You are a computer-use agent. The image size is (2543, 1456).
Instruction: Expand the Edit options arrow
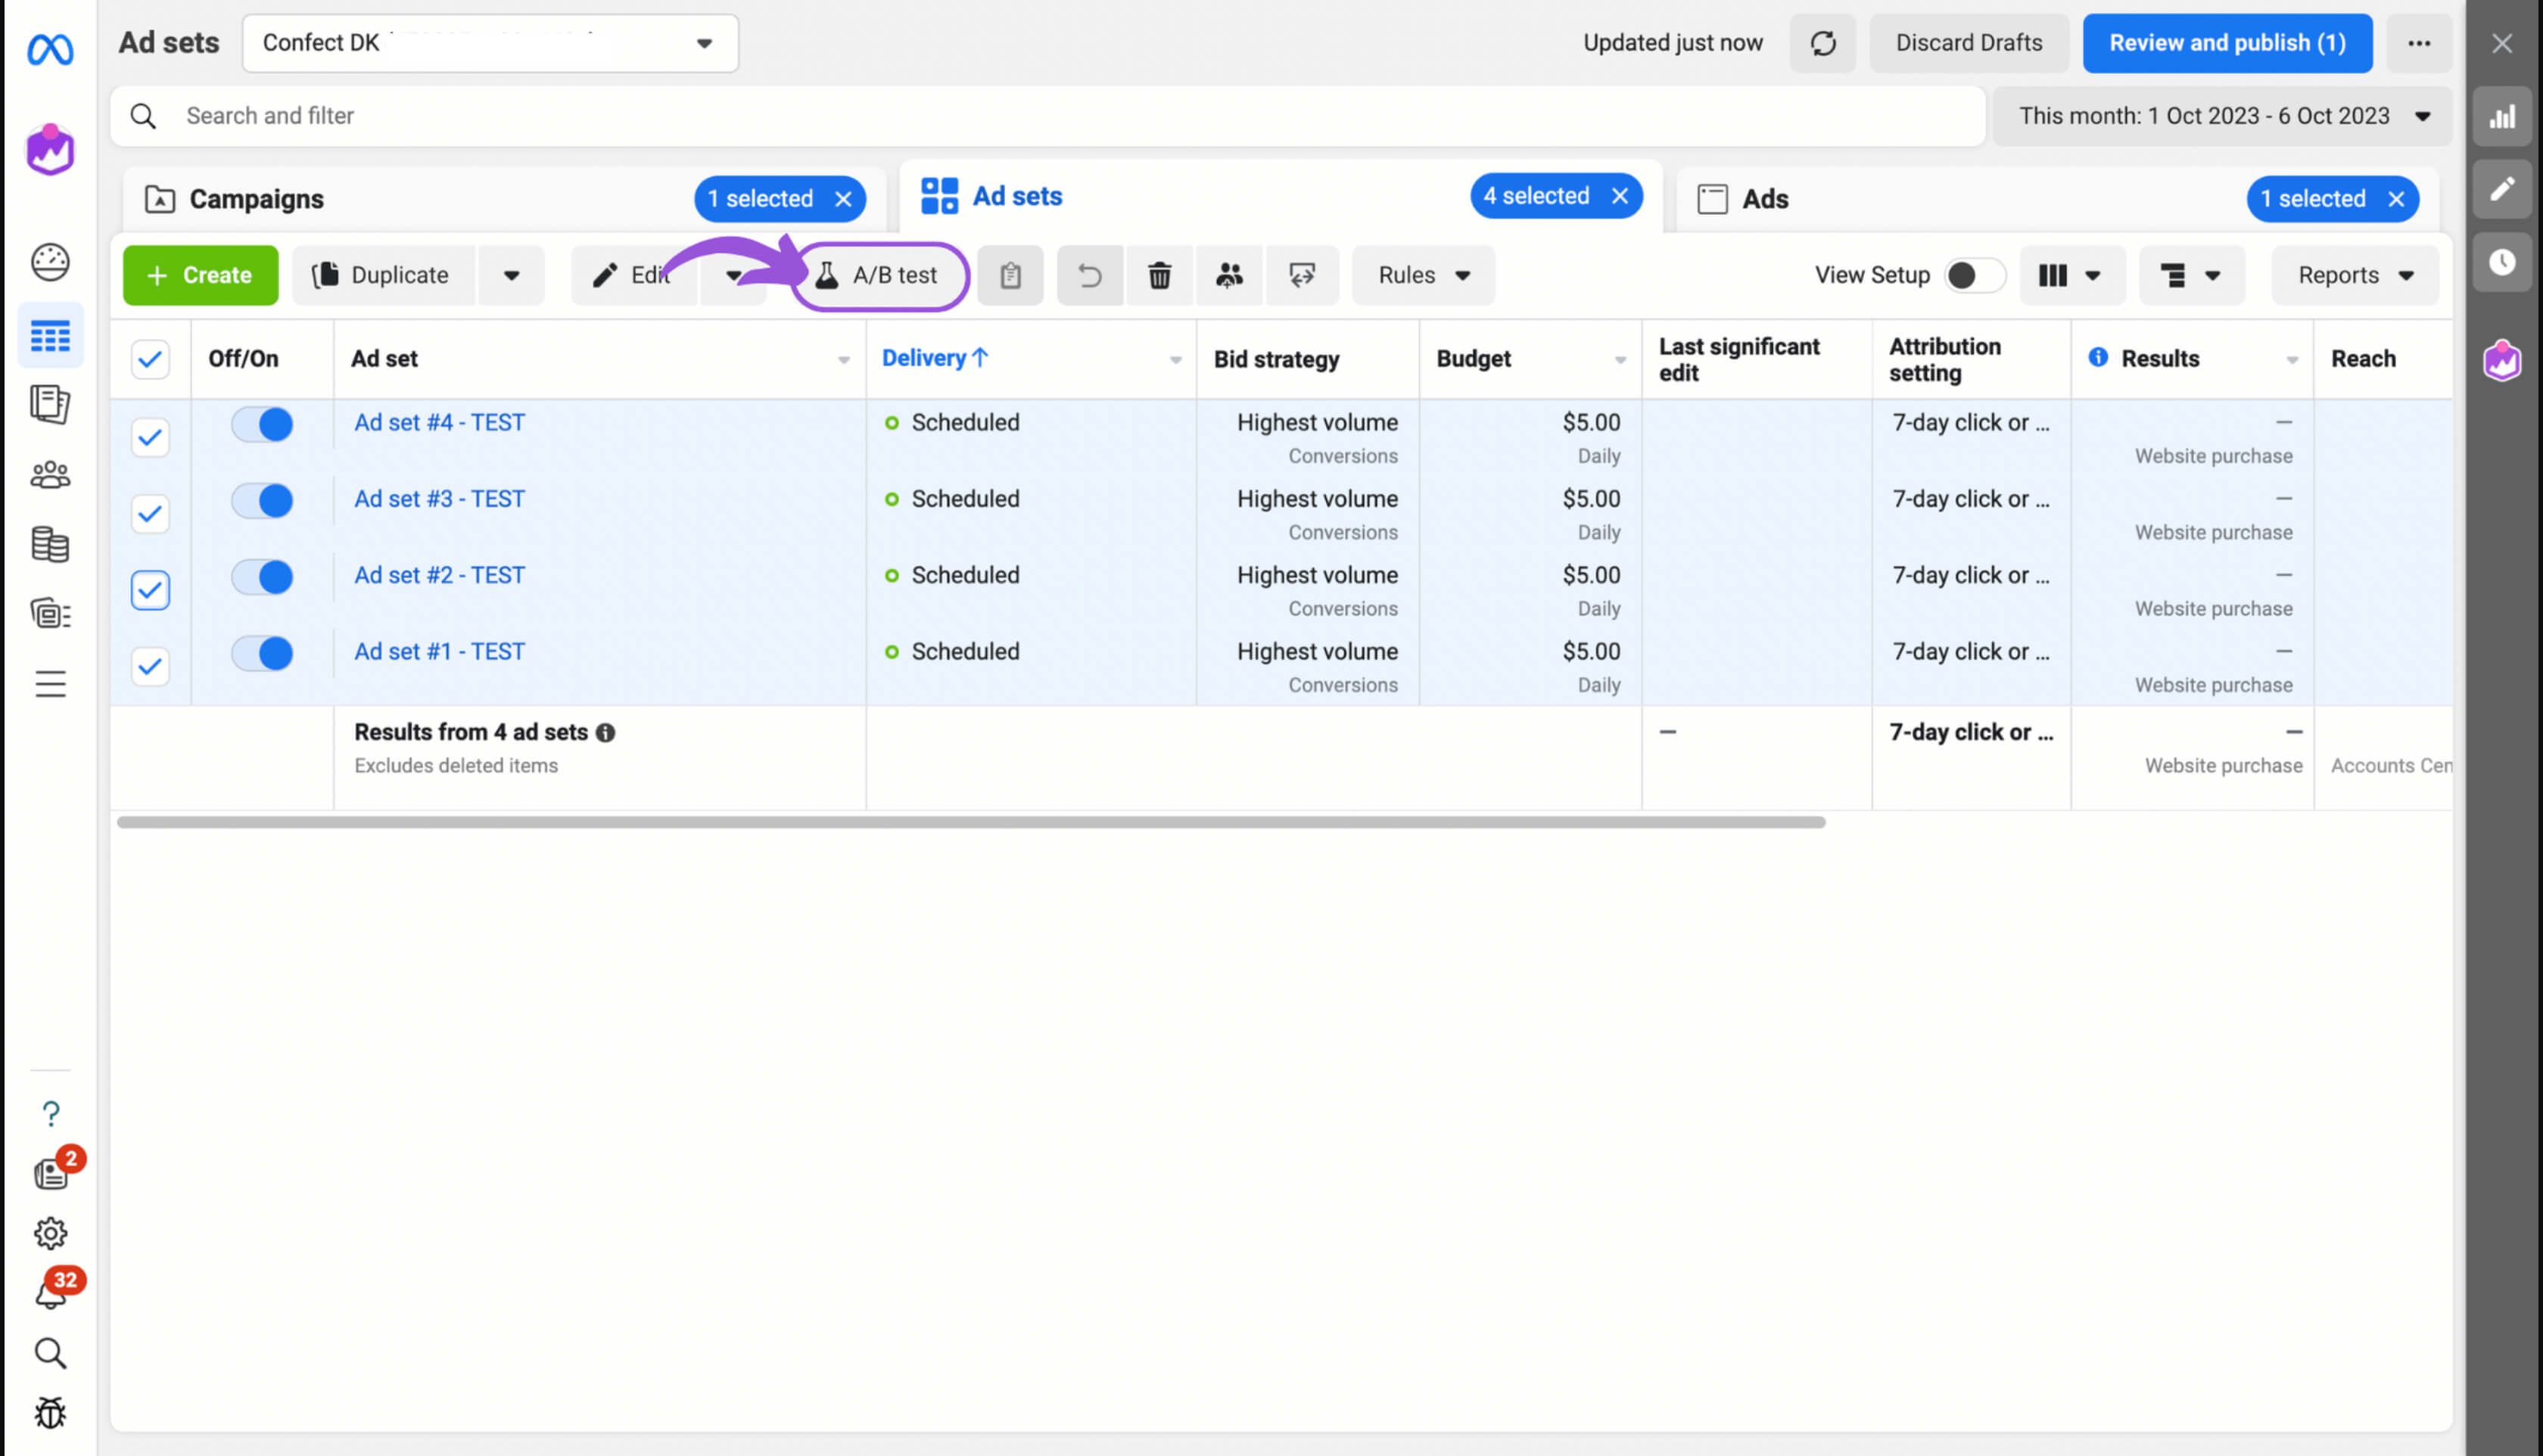click(733, 275)
